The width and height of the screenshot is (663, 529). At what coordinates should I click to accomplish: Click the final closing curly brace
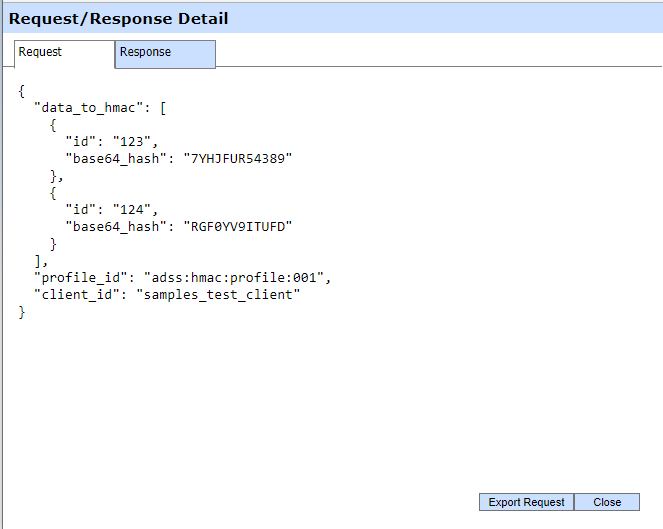22,313
